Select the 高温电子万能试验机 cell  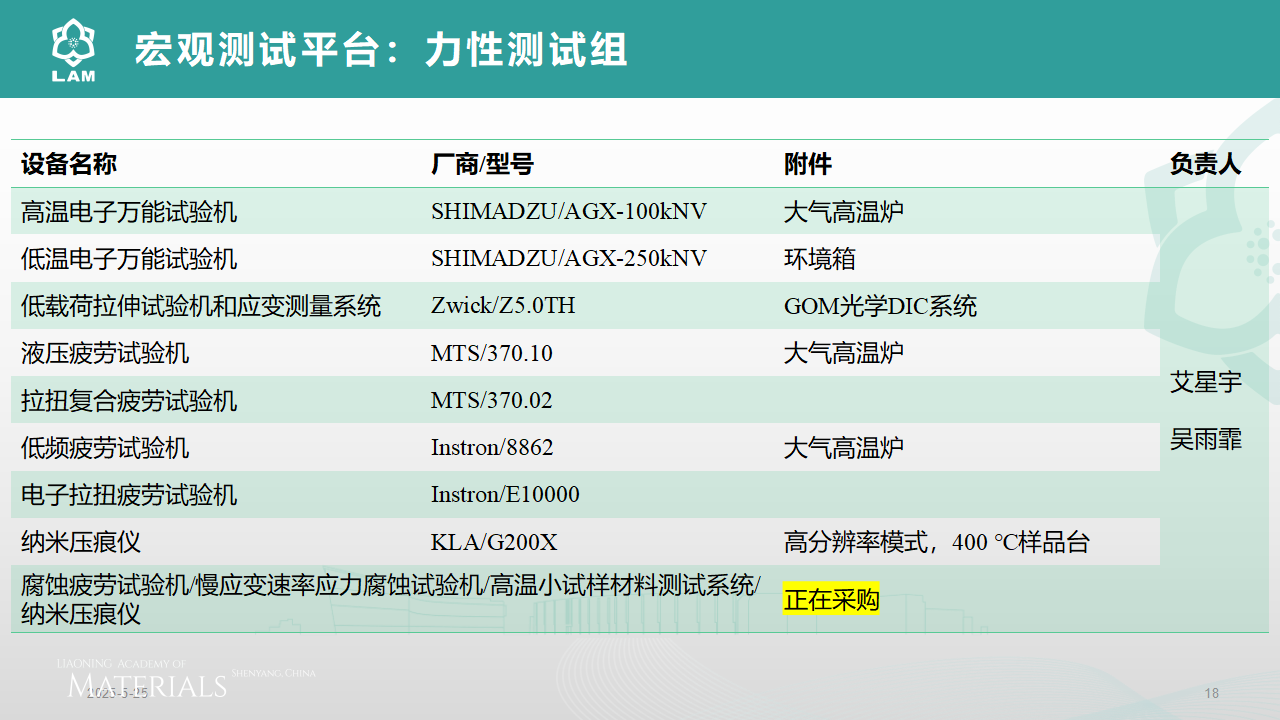[129, 212]
